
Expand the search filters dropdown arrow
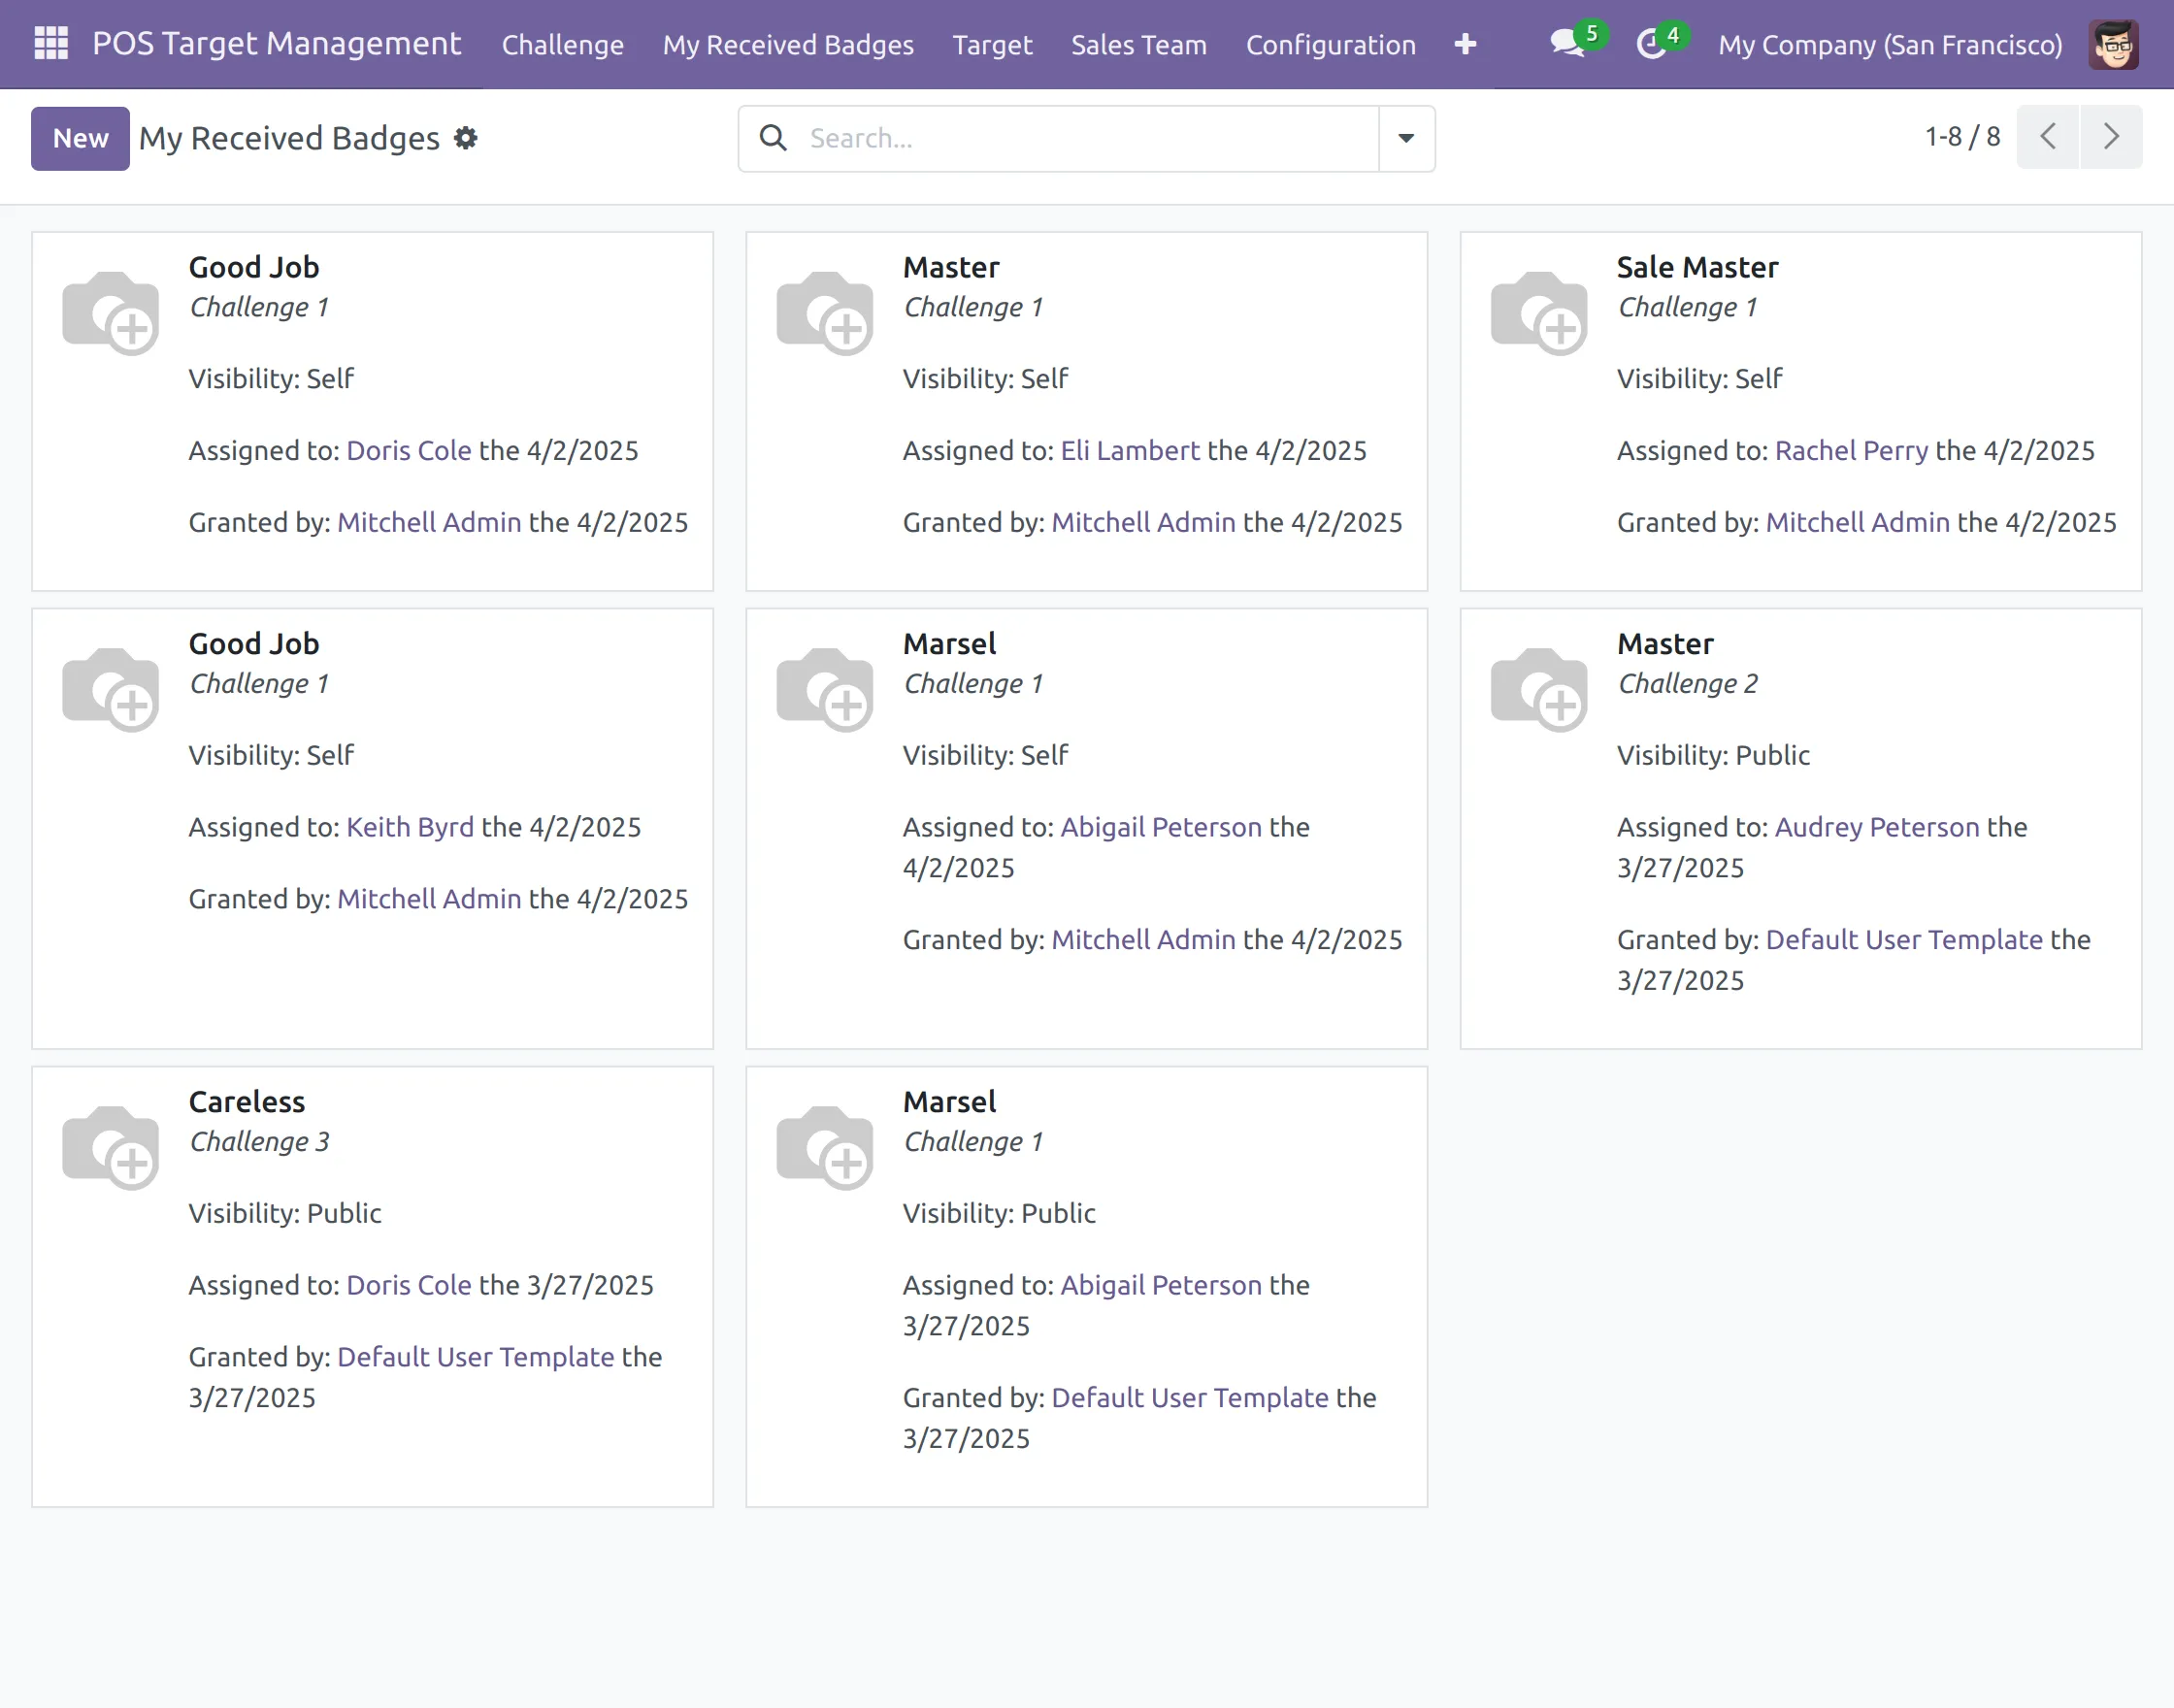click(1405, 138)
